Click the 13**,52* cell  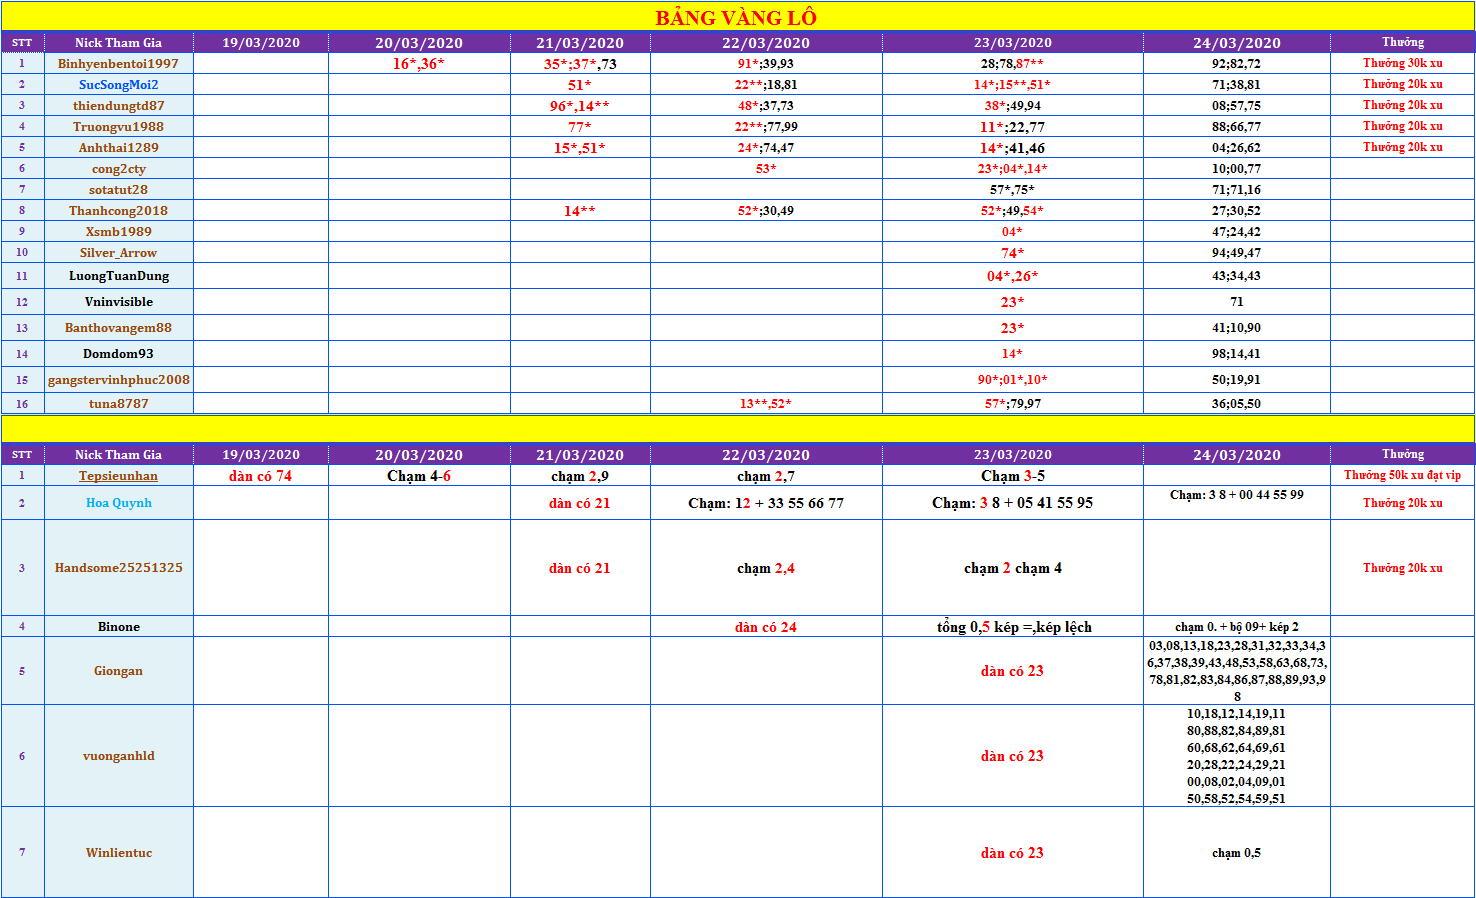coord(766,403)
